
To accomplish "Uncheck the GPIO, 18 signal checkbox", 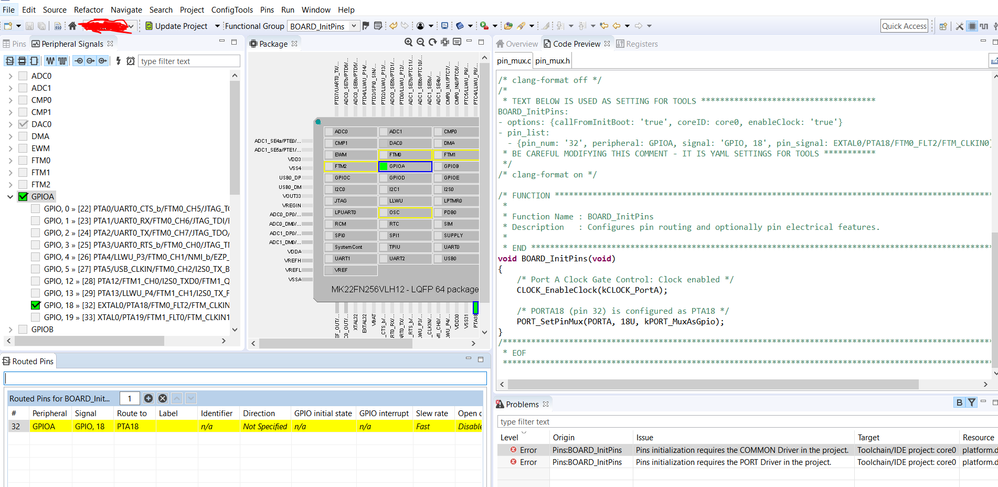I will point(36,305).
